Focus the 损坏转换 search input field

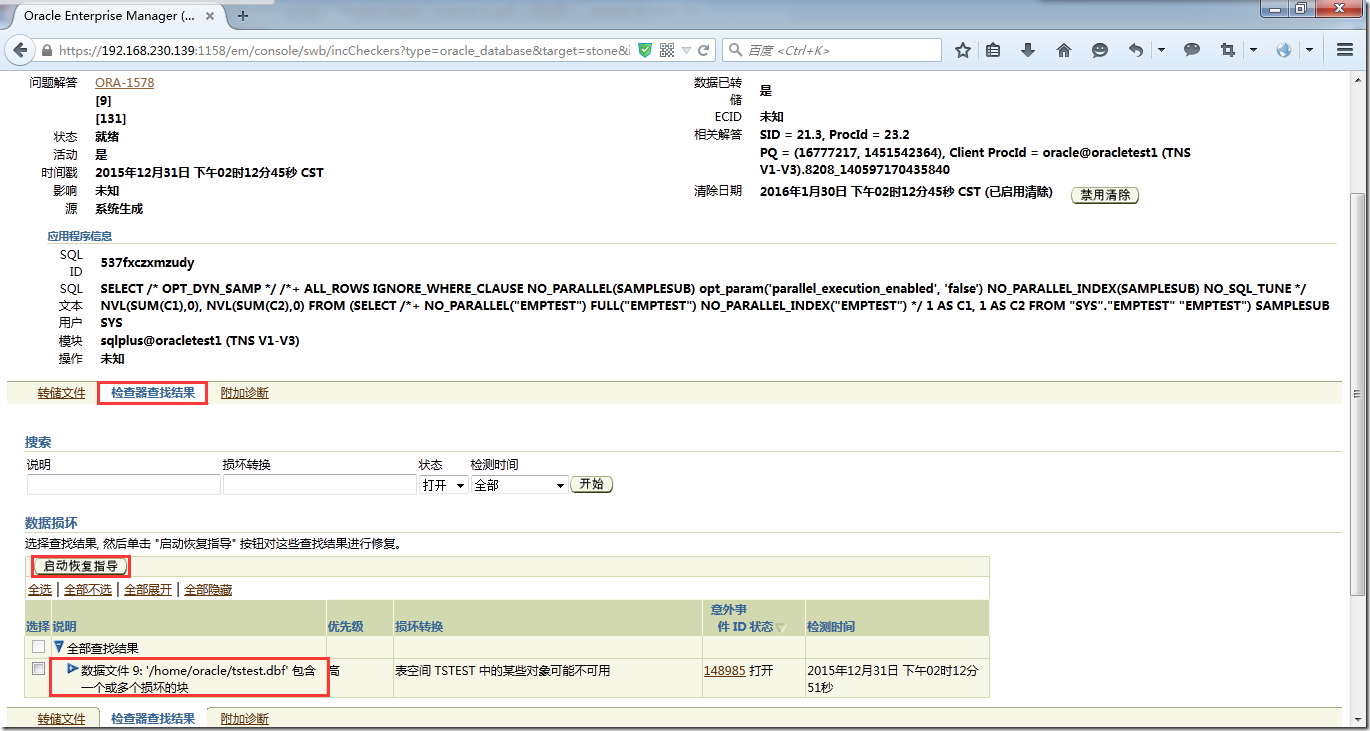pos(320,485)
